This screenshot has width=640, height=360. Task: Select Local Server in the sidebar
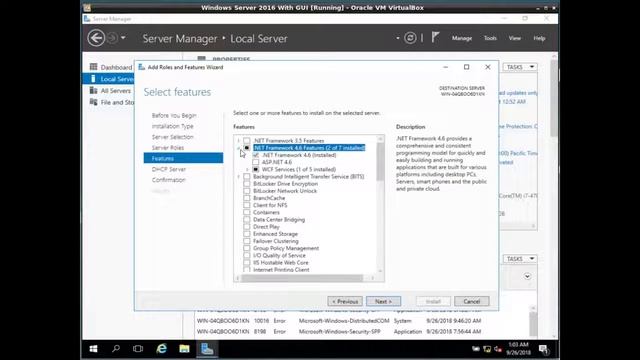[109, 79]
